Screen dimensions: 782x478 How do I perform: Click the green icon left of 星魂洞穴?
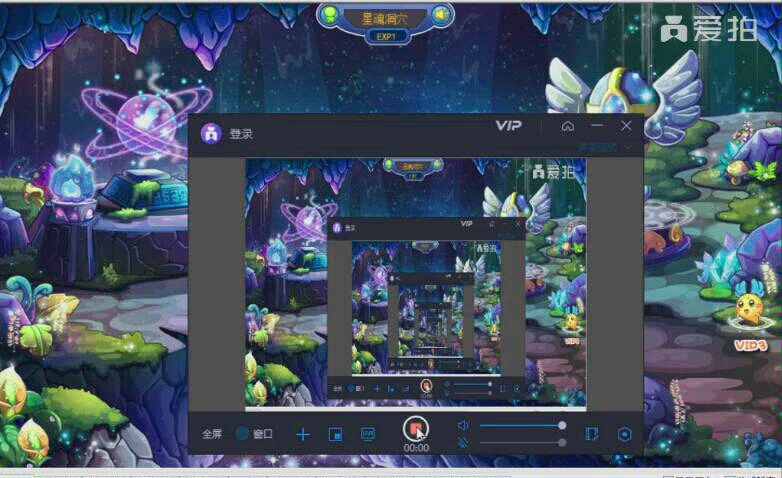tap(329, 15)
